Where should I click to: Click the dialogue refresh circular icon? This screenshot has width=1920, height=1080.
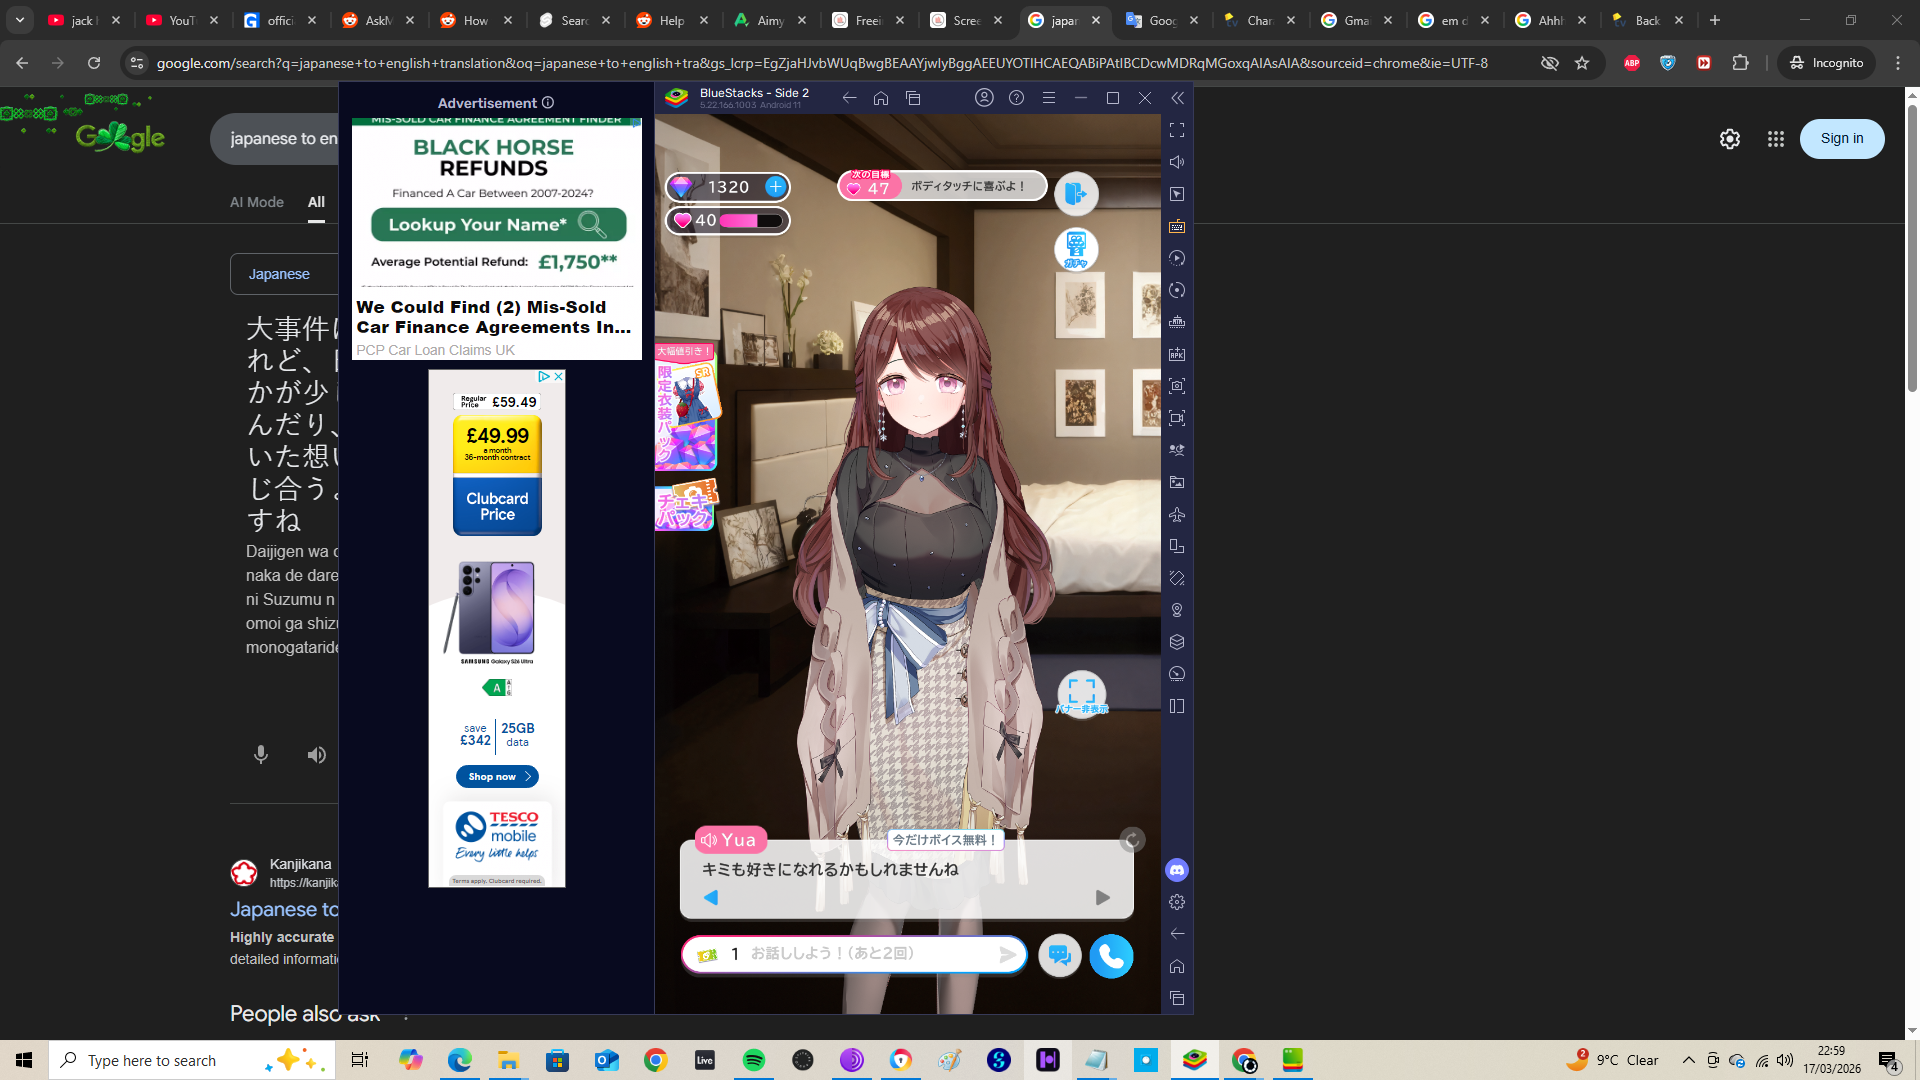point(1132,840)
